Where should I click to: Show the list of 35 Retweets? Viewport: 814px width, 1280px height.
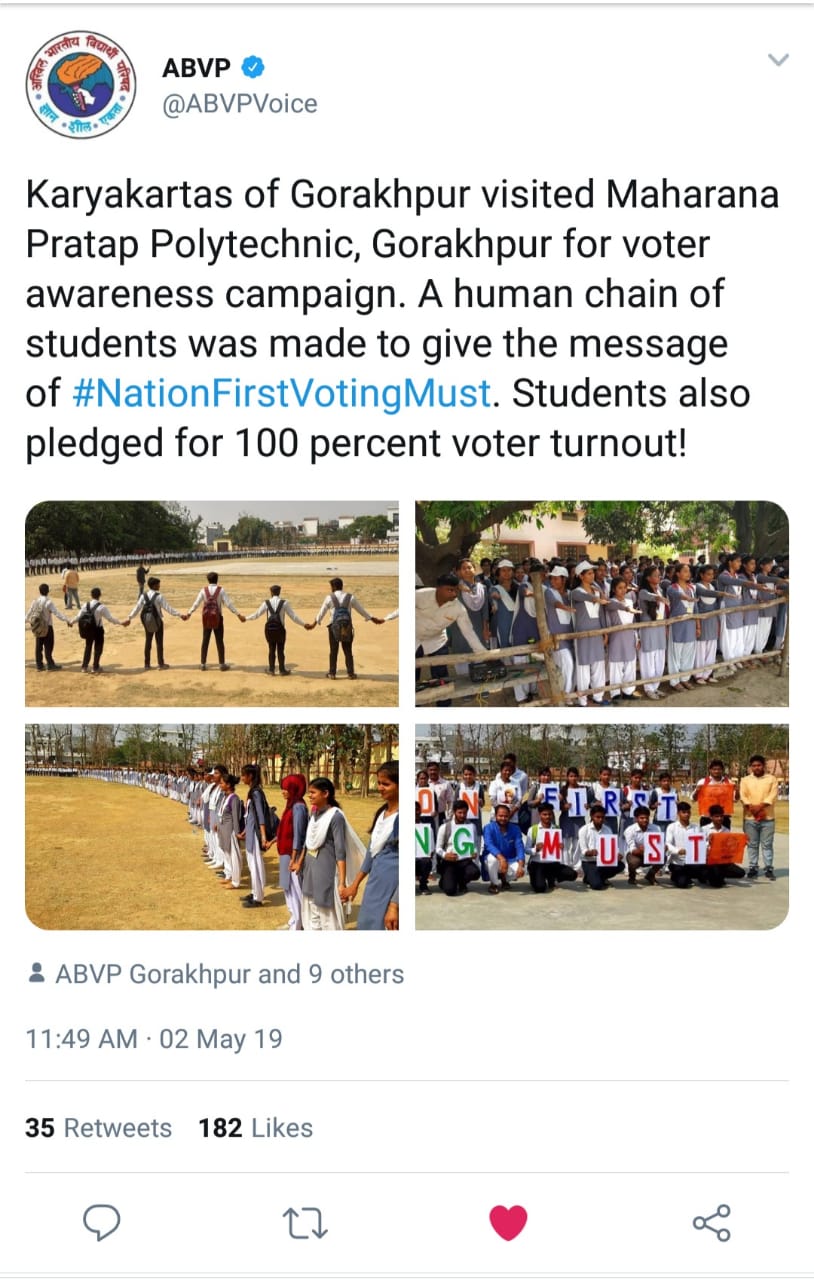point(98,1128)
